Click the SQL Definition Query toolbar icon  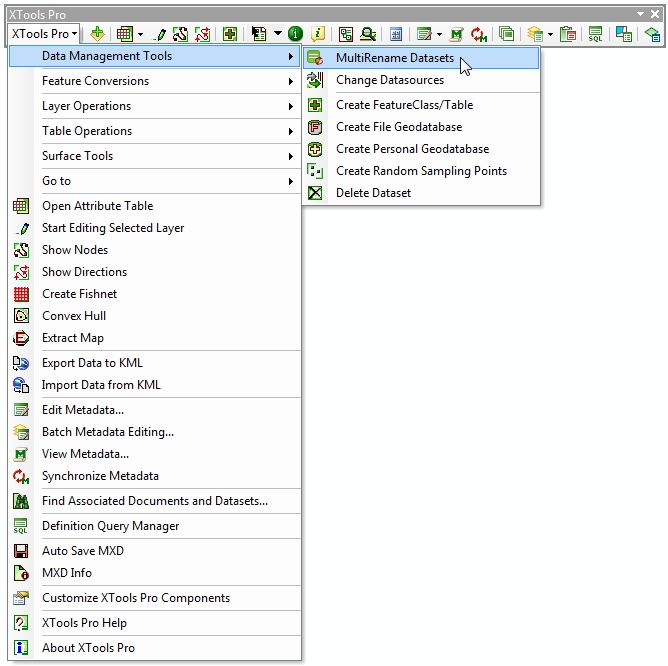point(595,34)
